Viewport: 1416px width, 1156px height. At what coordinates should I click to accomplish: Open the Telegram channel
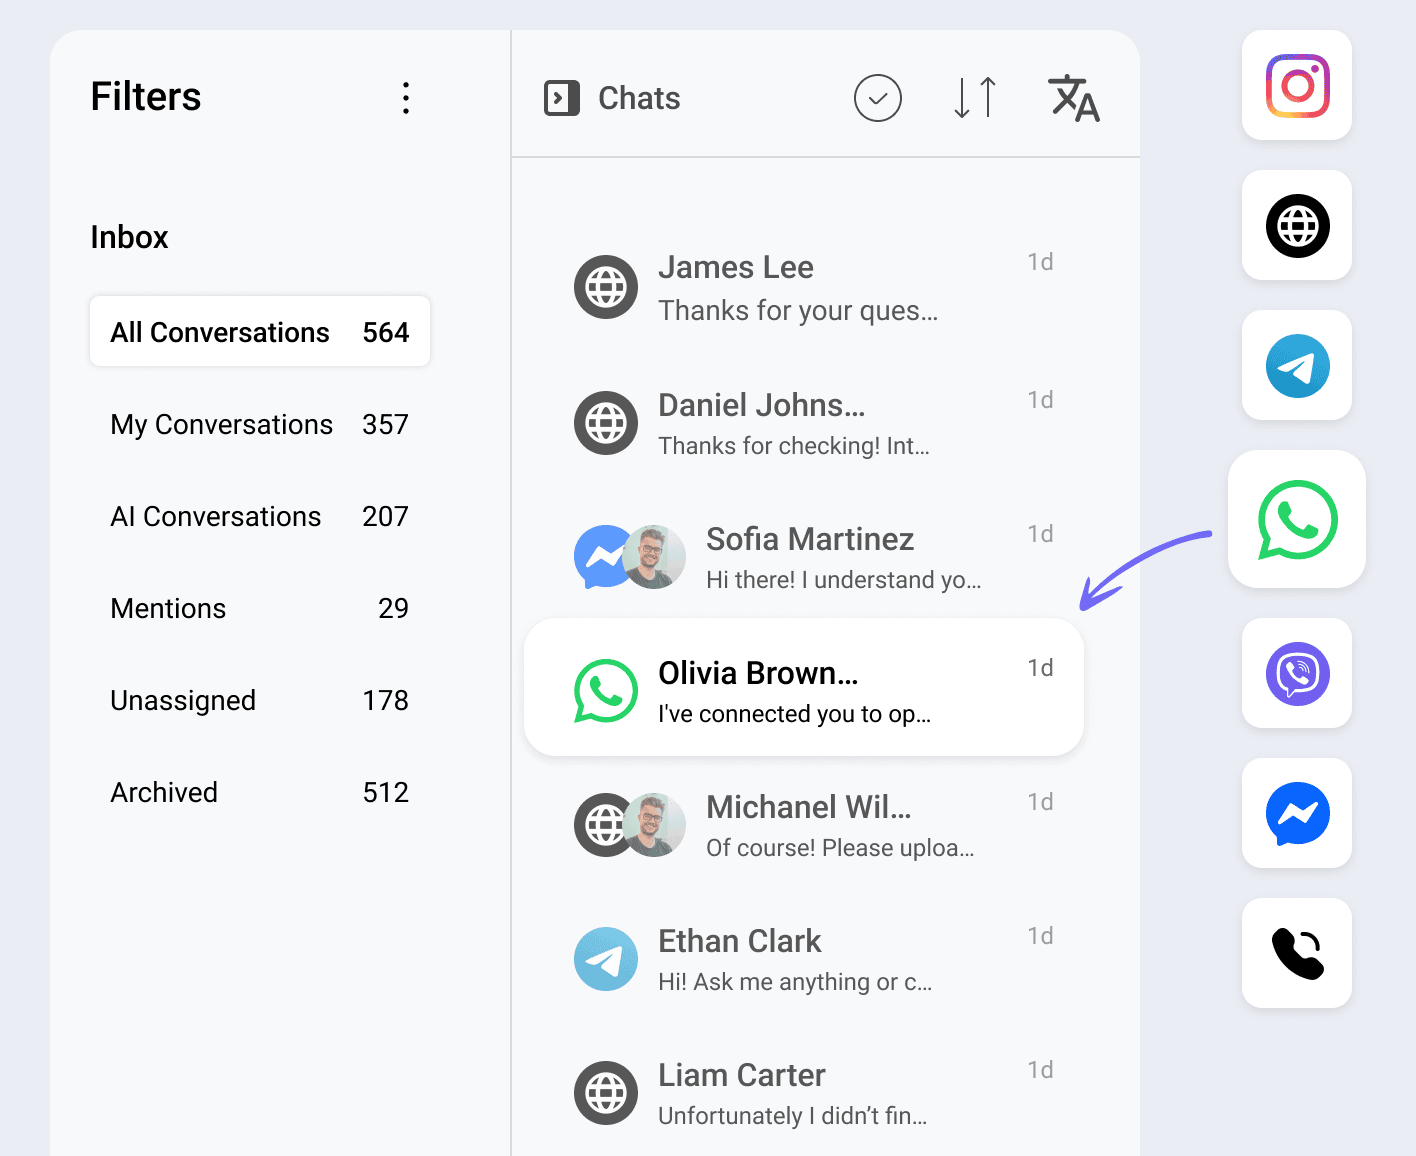(x=1296, y=366)
